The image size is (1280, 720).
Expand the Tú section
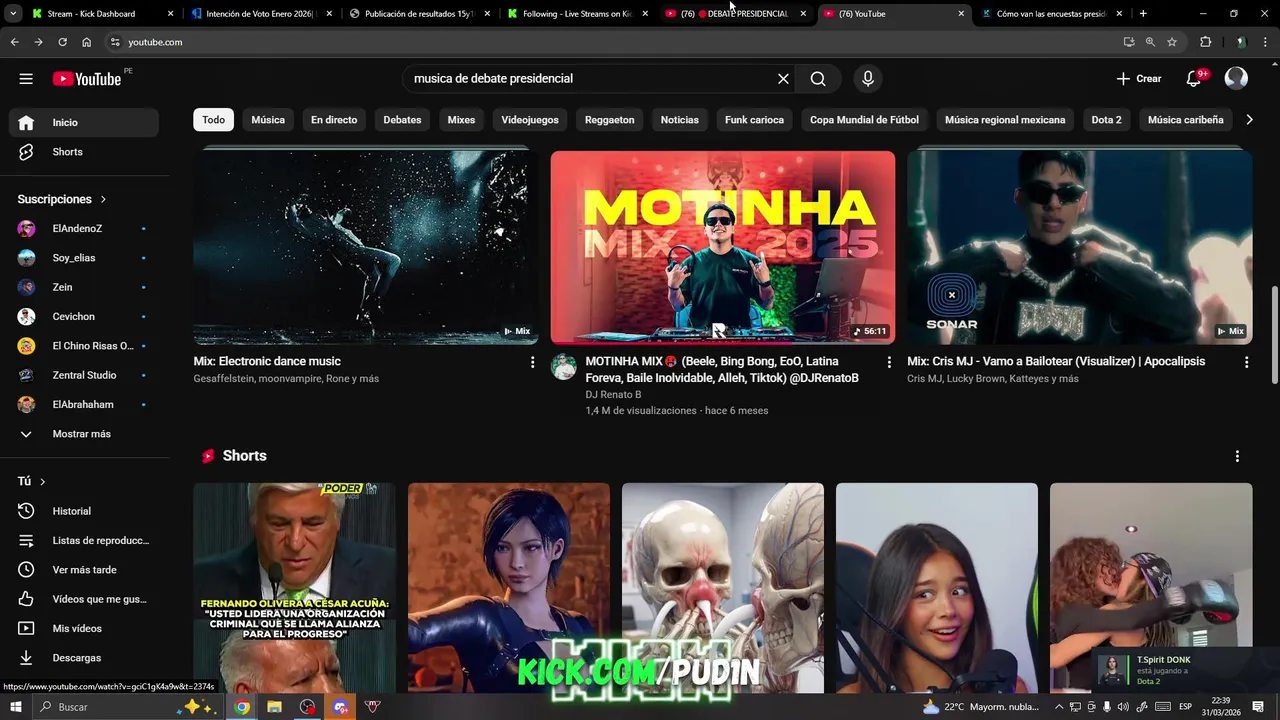pos(32,481)
